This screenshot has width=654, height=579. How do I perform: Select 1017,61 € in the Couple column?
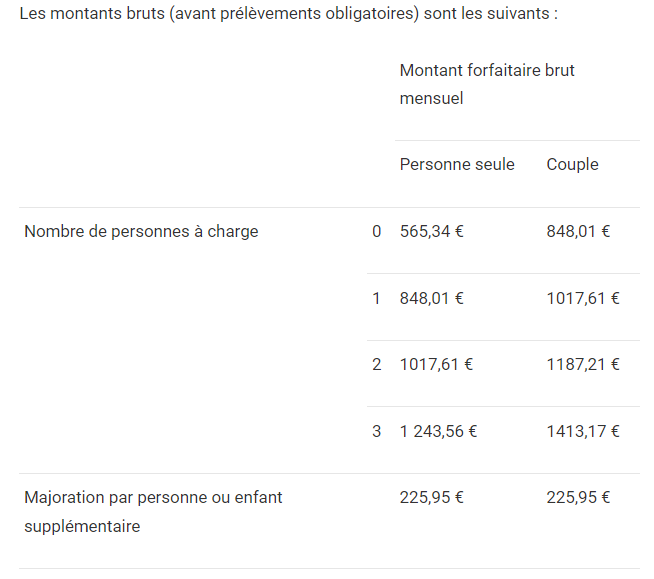coord(583,298)
